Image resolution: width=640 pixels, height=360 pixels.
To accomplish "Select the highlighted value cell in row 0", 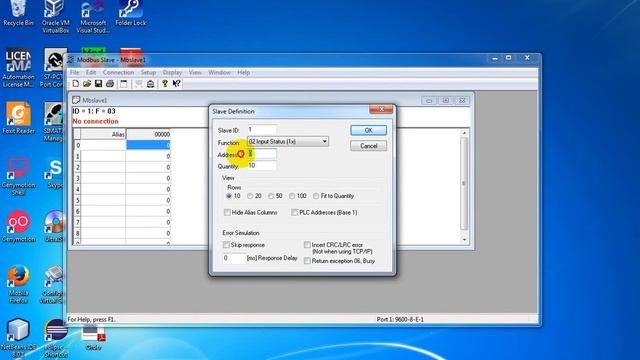I will [x=148, y=145].
